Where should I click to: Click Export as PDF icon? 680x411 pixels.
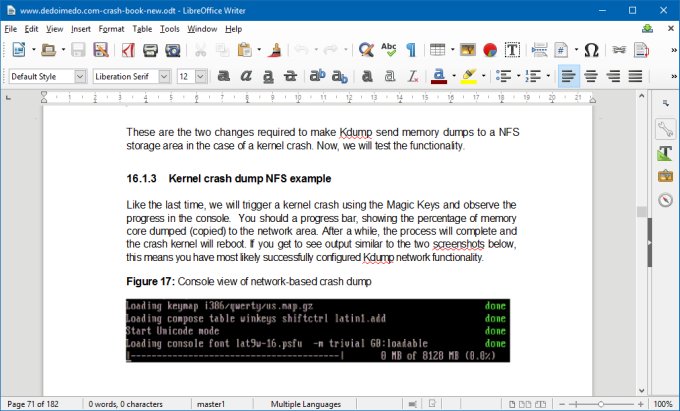click(129, 49)
